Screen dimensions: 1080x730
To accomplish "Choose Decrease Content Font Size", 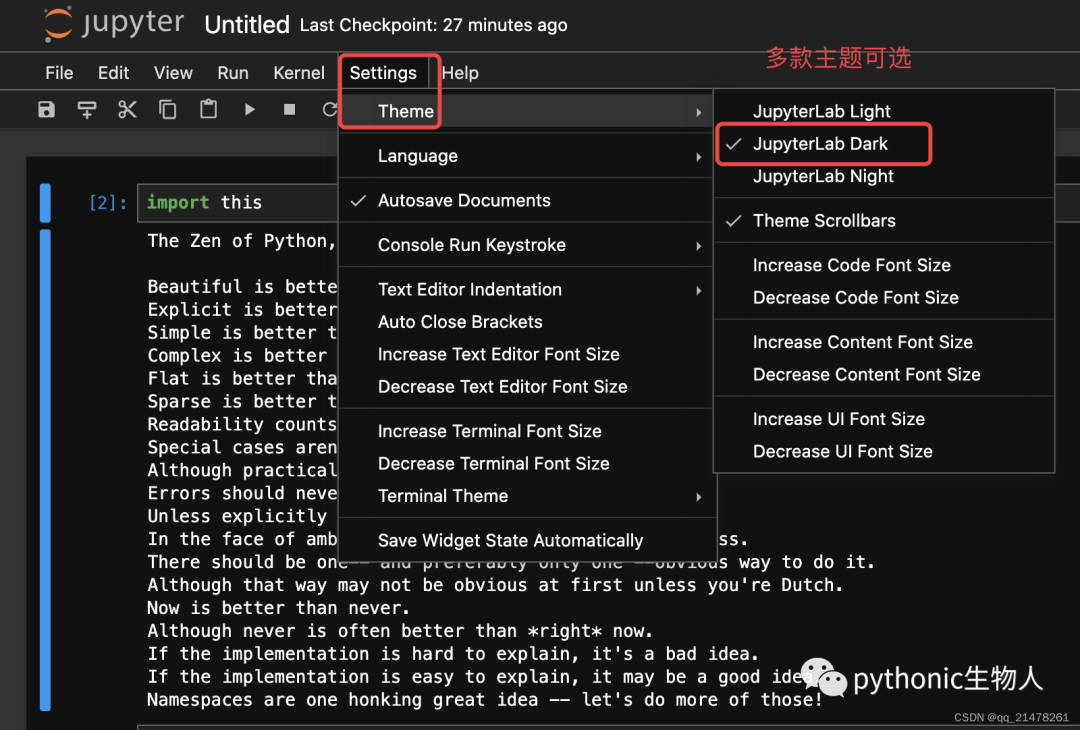I will pos(884,375).
